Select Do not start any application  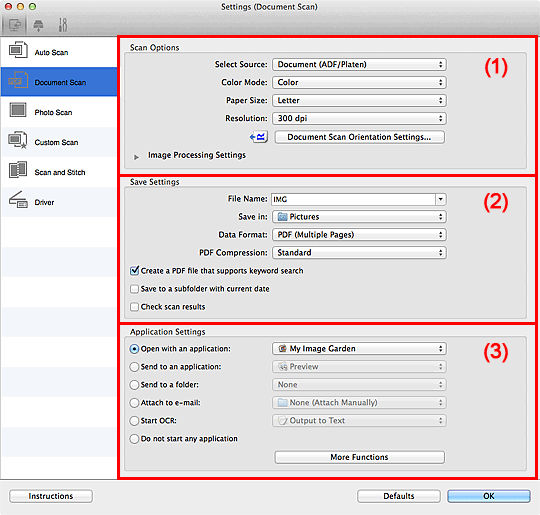134,439
